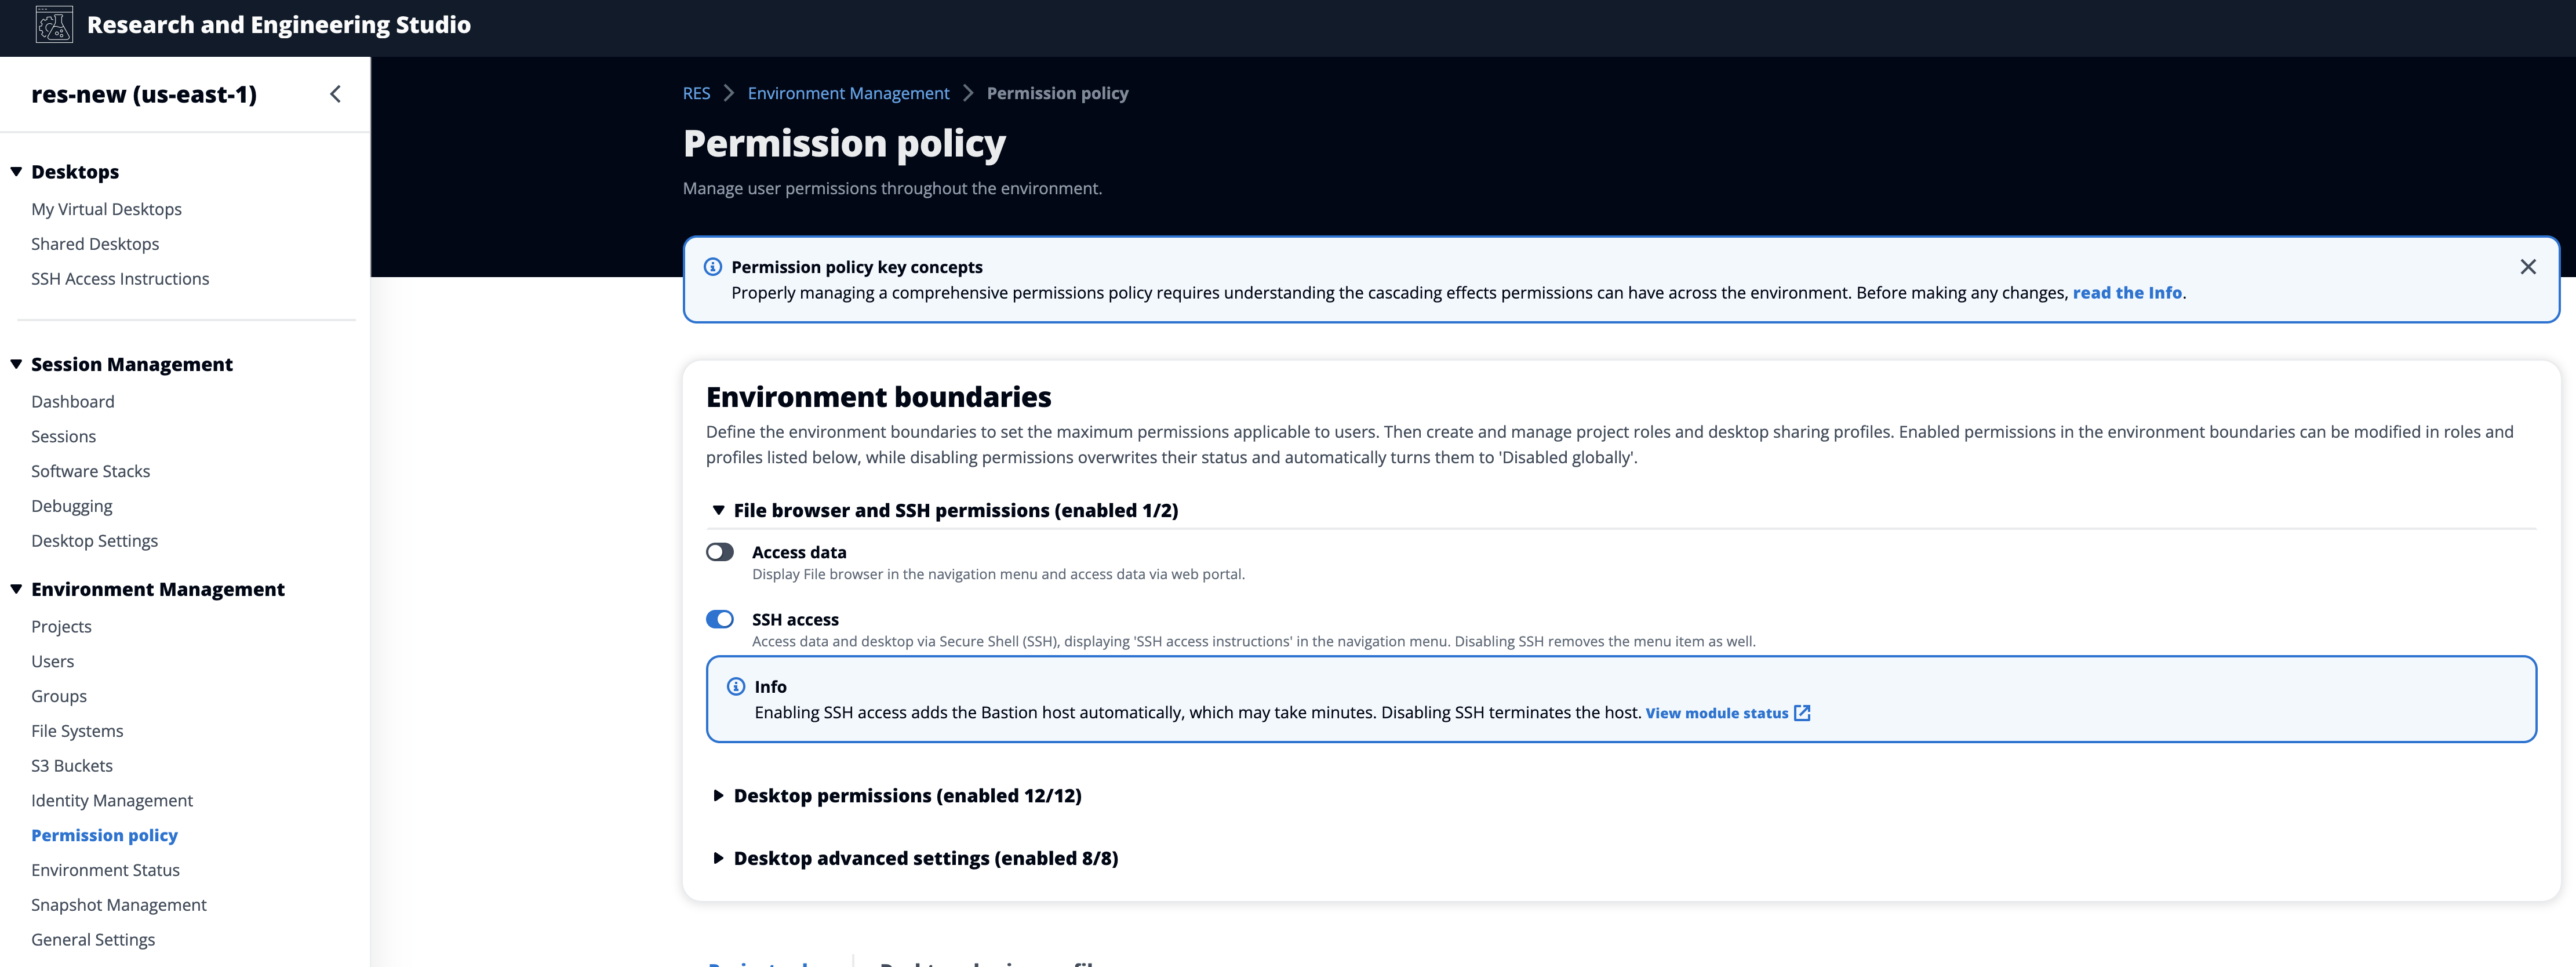Open the Snapshot Management page
The height and width of the screenshot is (967, 2576).
pos(118,904)
